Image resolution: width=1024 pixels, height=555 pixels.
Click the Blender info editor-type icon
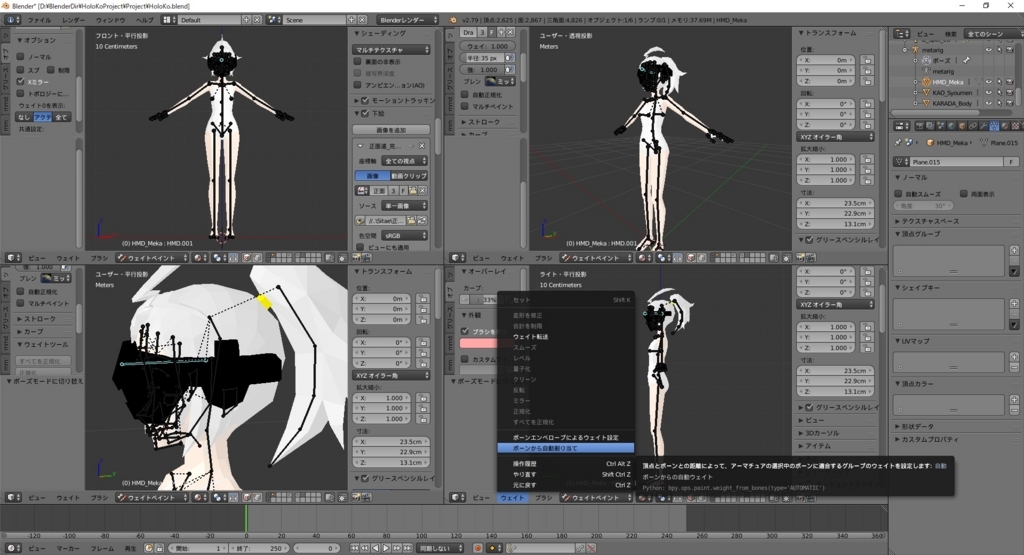12,20
